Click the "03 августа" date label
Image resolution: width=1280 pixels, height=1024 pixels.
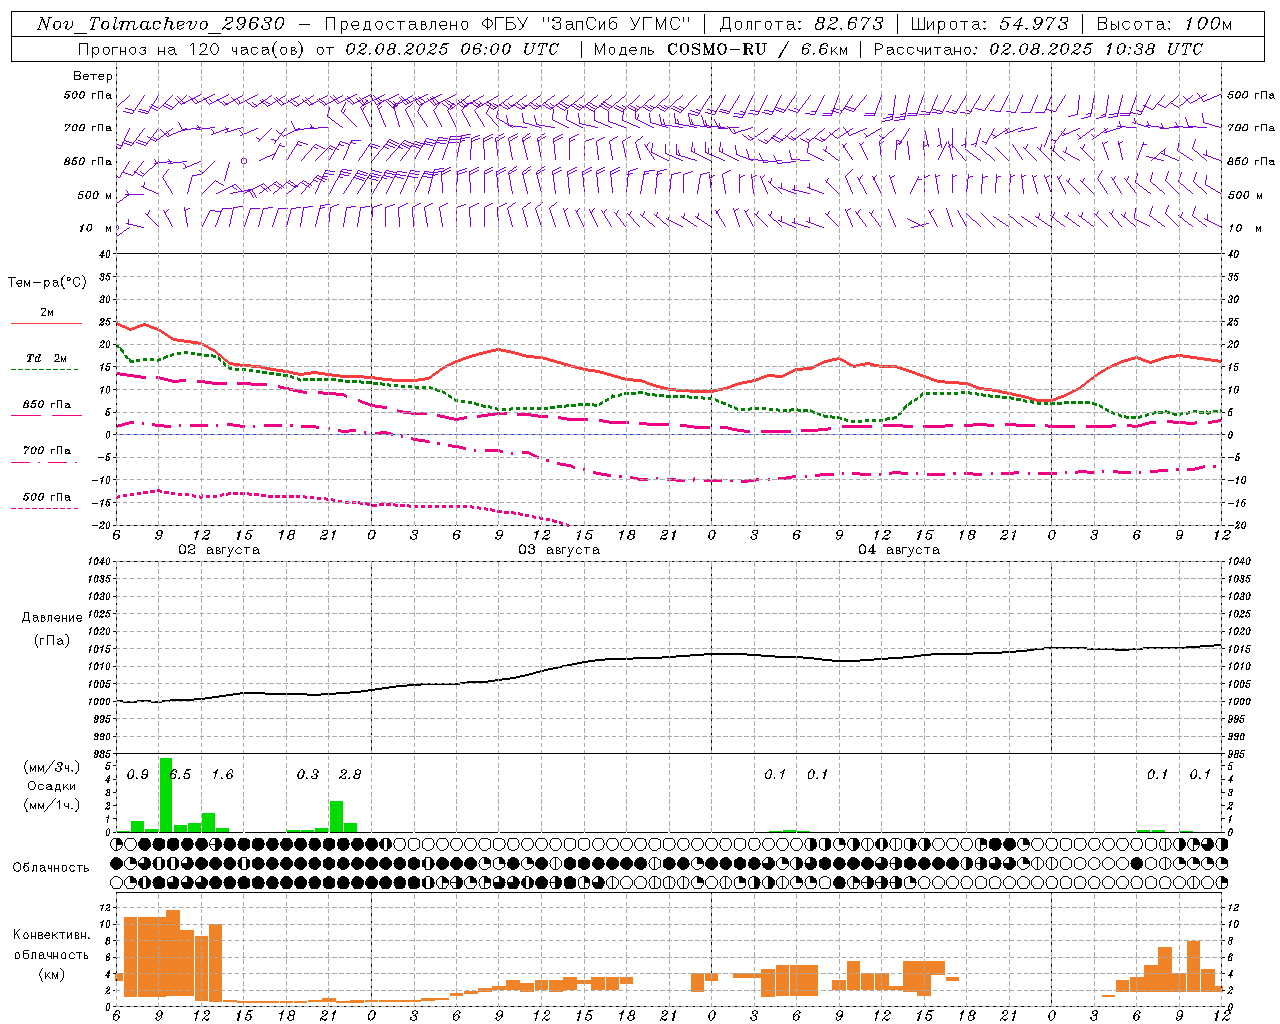click(x=559, y=550)
